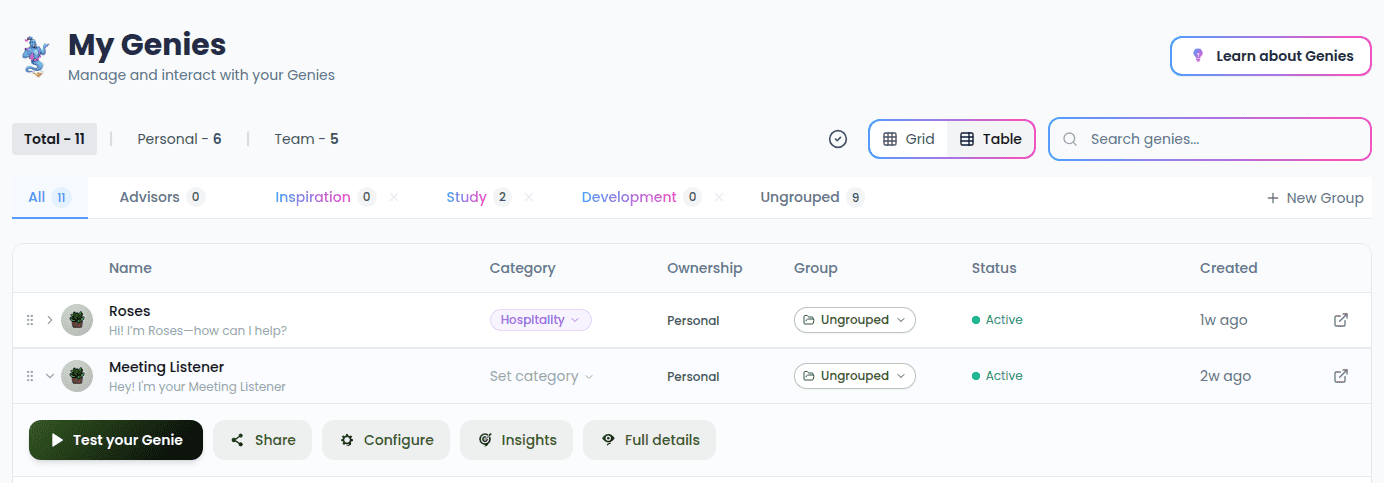This screenshot has width=1384, height=483.
Task: Click Personal ownership in Roses row
Action: pos(693,321)
